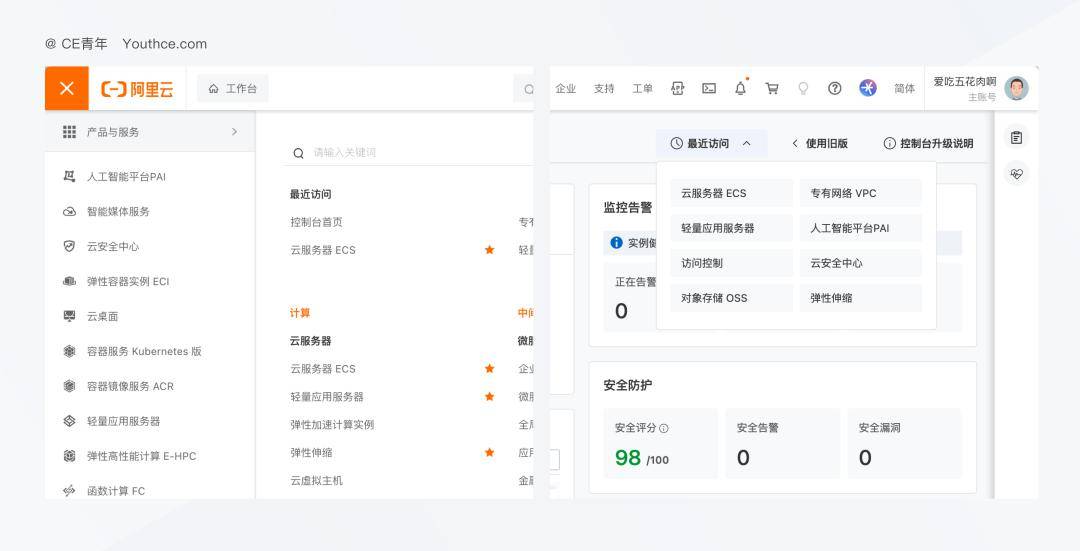
Task: Click the 98 security score value
Action: [627, 457]
